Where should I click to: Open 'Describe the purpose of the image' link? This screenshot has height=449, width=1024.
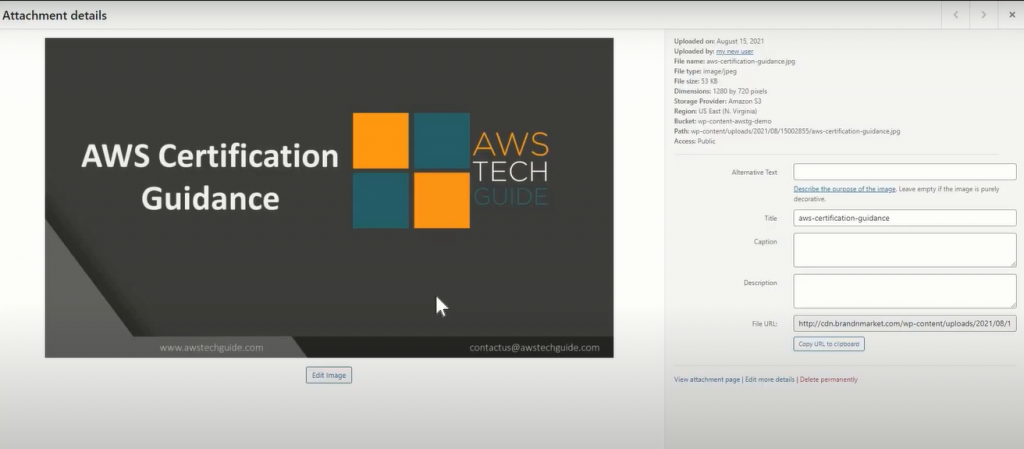[x=844, y=189]
